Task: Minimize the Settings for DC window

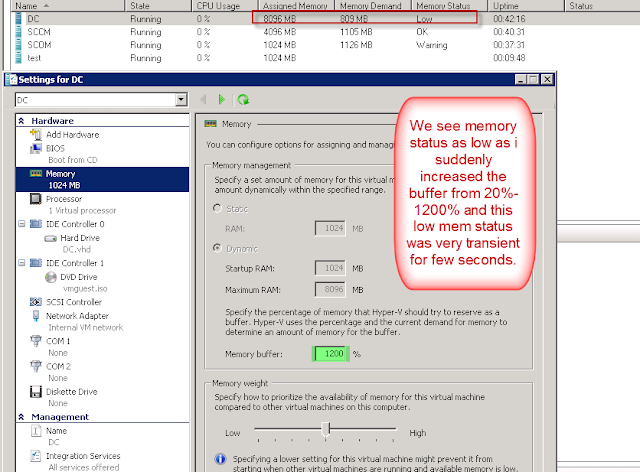Action: 520,80
